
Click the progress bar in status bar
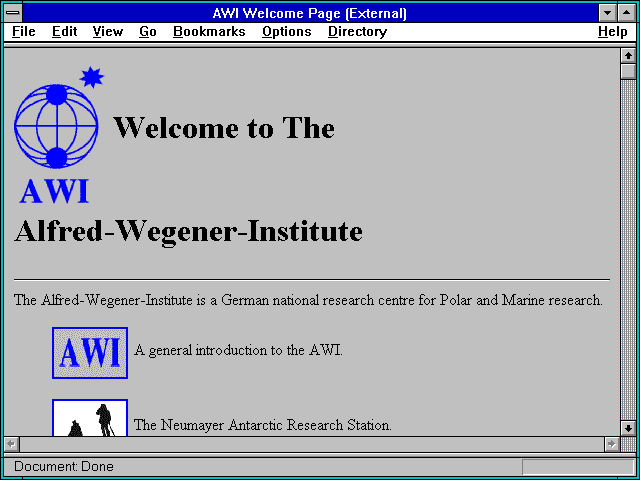[578, 467]
